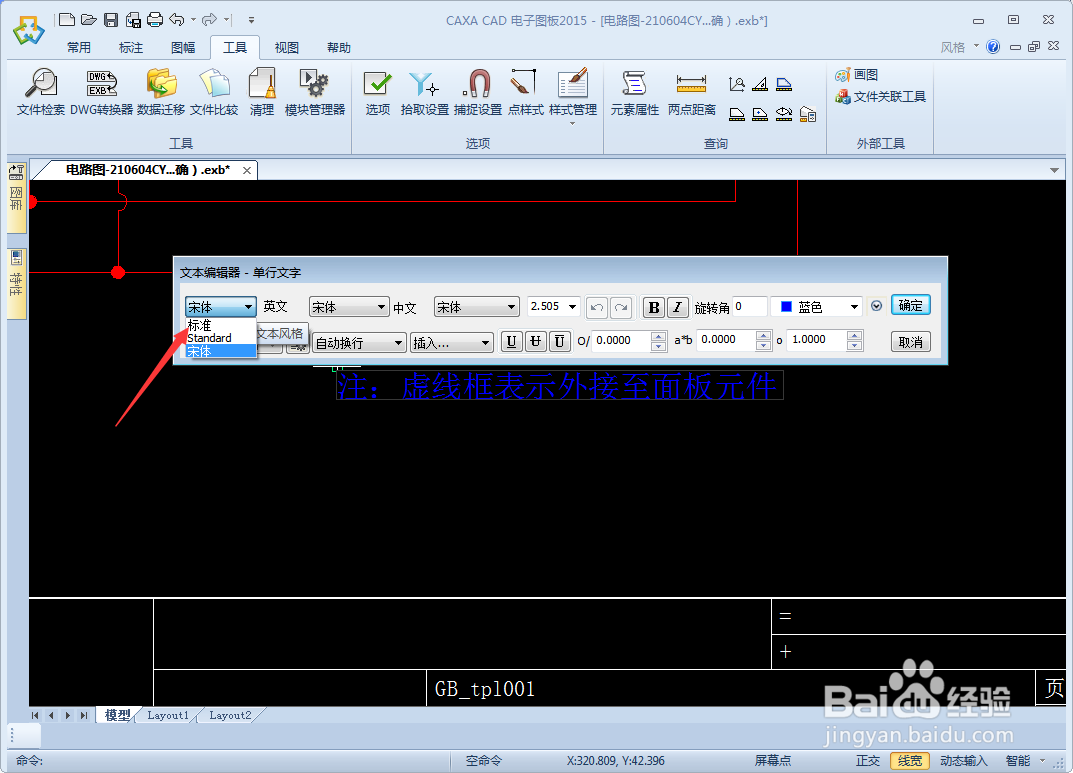
Task: Open the 点样式 point style tool
Action: point(525,92)
